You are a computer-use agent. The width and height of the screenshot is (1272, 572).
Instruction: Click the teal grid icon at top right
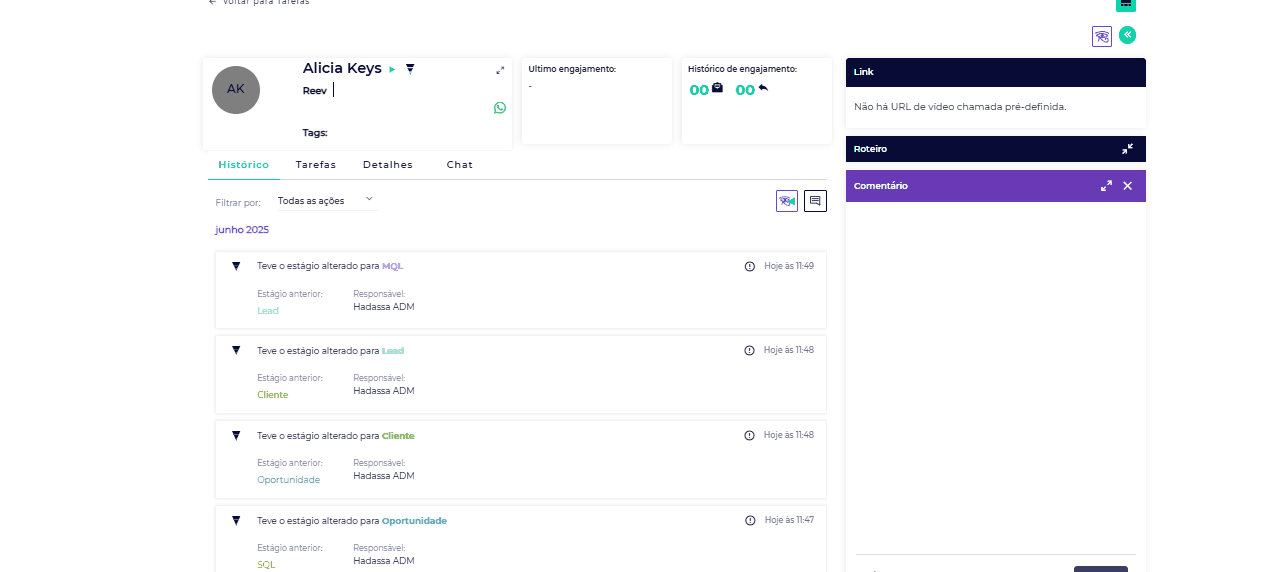[x=1126, y=5]
